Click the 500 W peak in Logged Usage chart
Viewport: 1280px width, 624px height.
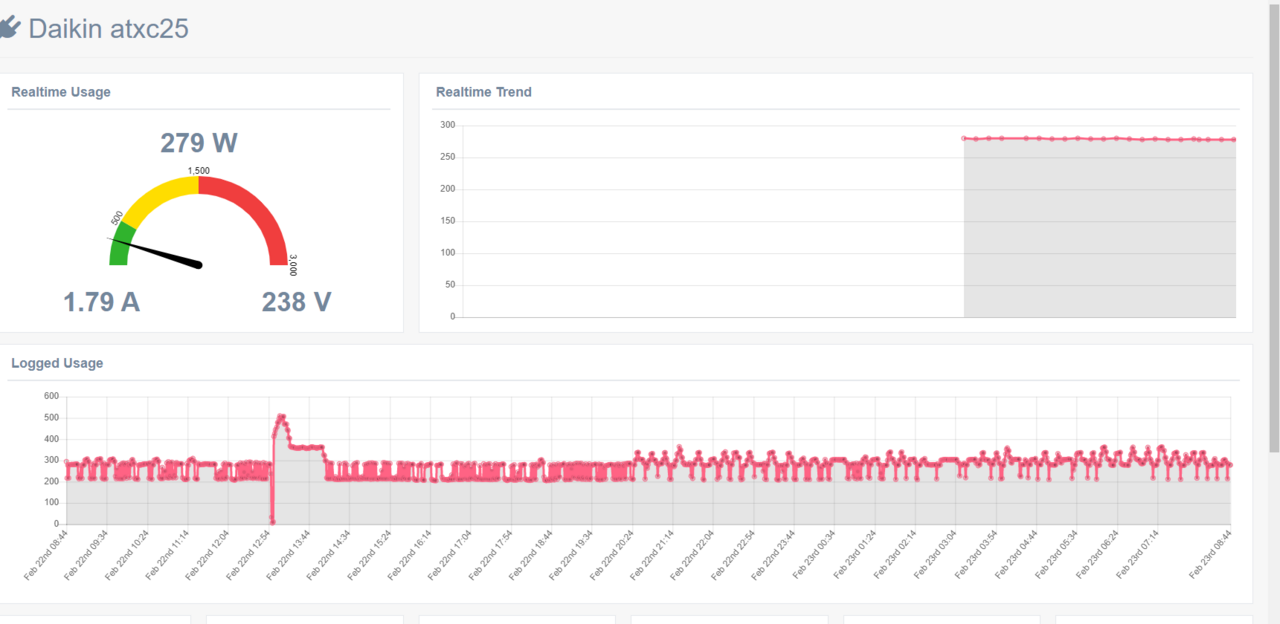[281, 416]
